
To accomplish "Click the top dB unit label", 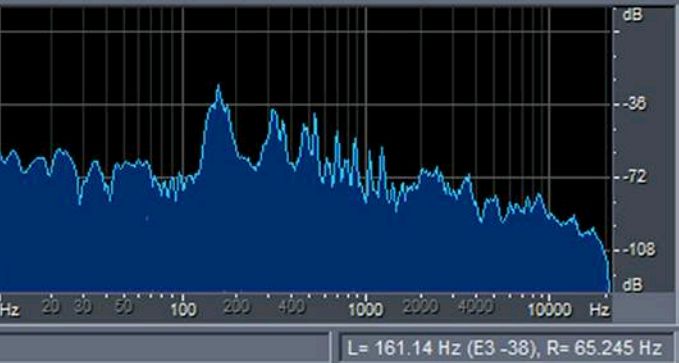I will [633, 15].
